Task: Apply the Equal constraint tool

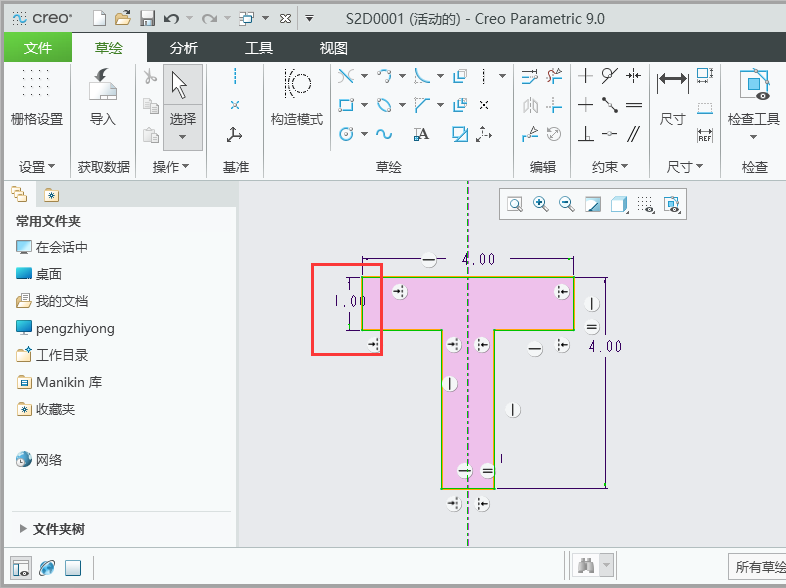Action: [634, 105]
